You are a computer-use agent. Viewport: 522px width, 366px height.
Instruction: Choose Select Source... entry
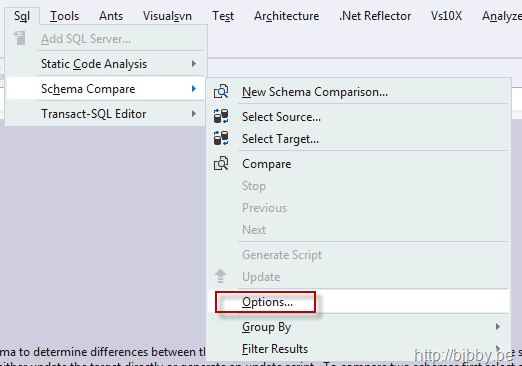pyautogui.click(x=358, y=117)
